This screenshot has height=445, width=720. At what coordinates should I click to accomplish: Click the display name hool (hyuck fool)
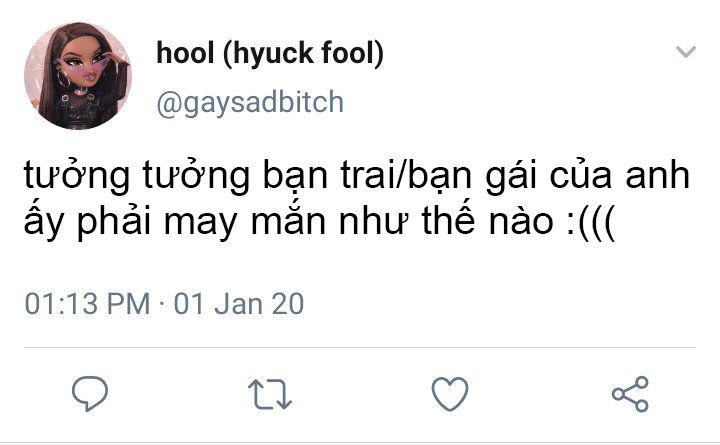tap(270, 53)
